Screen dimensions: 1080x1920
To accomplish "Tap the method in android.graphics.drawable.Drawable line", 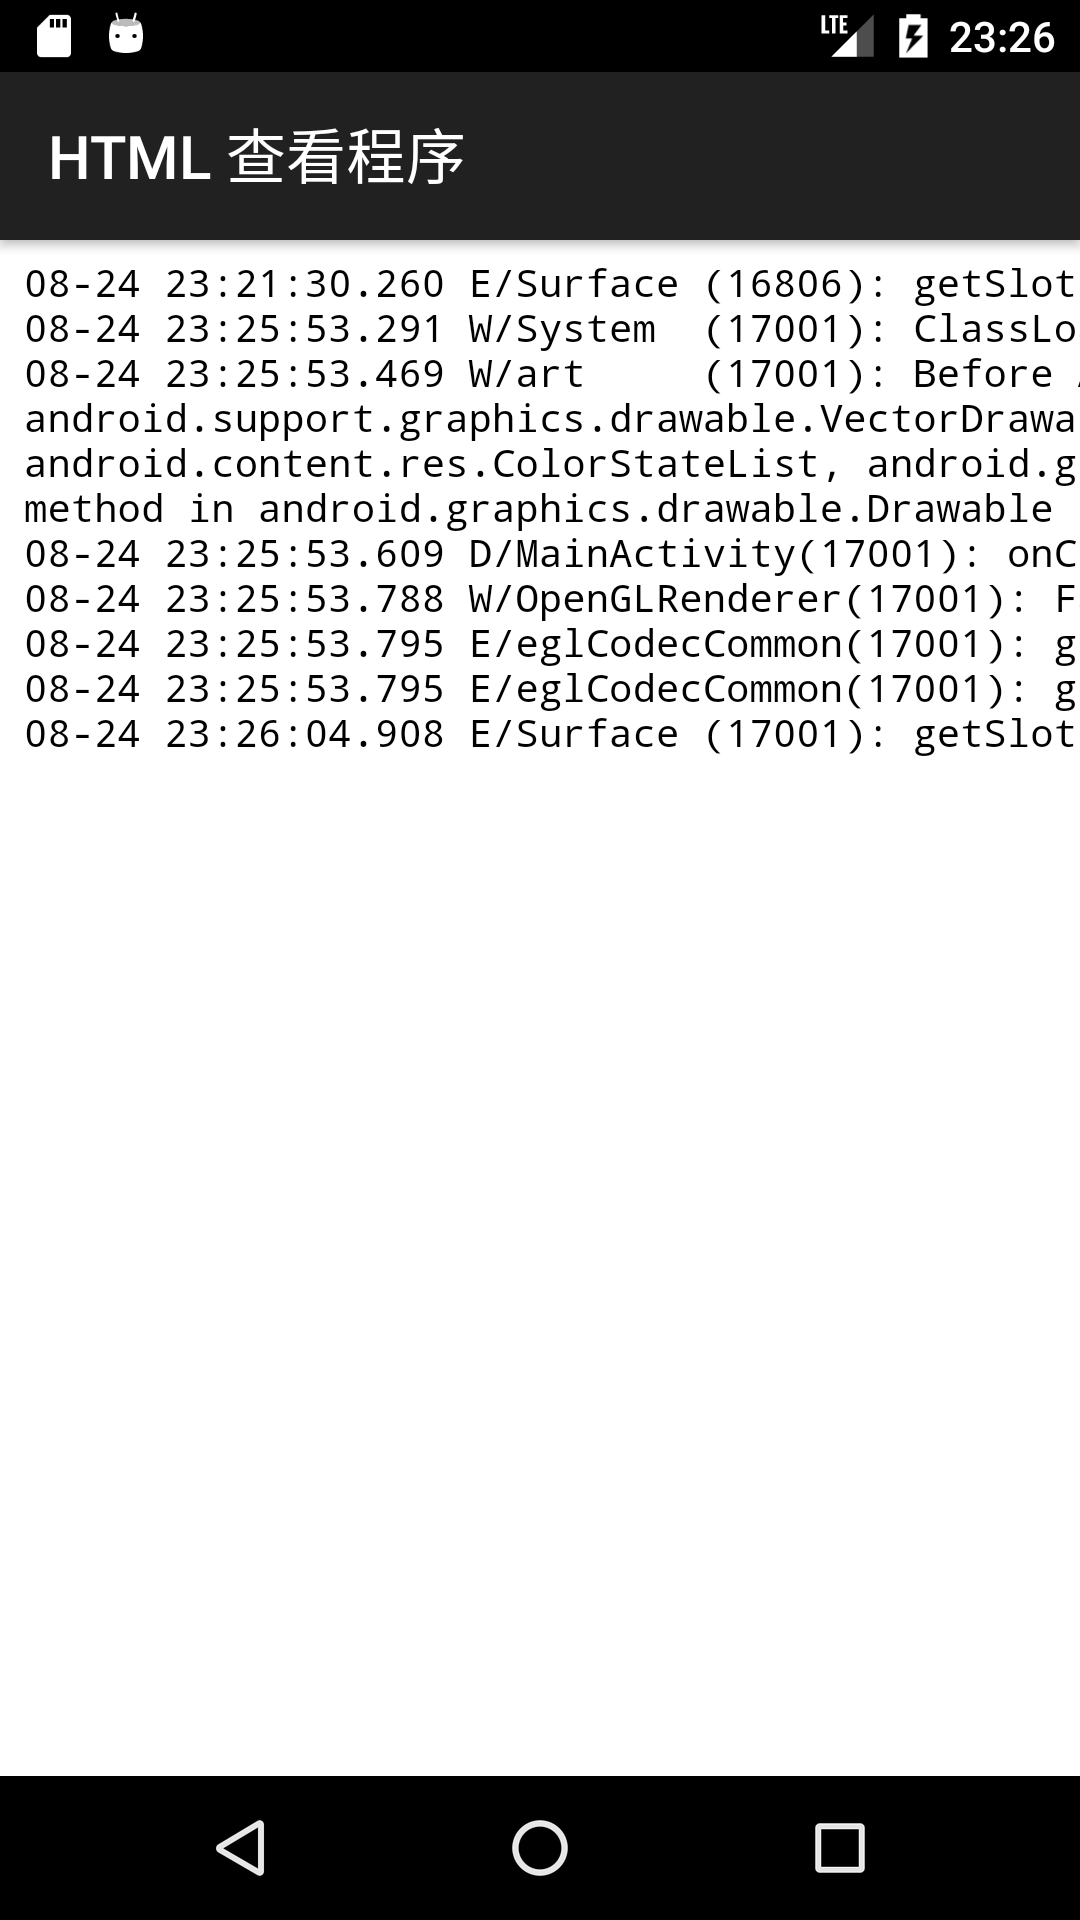I will (x=539, y=509).
